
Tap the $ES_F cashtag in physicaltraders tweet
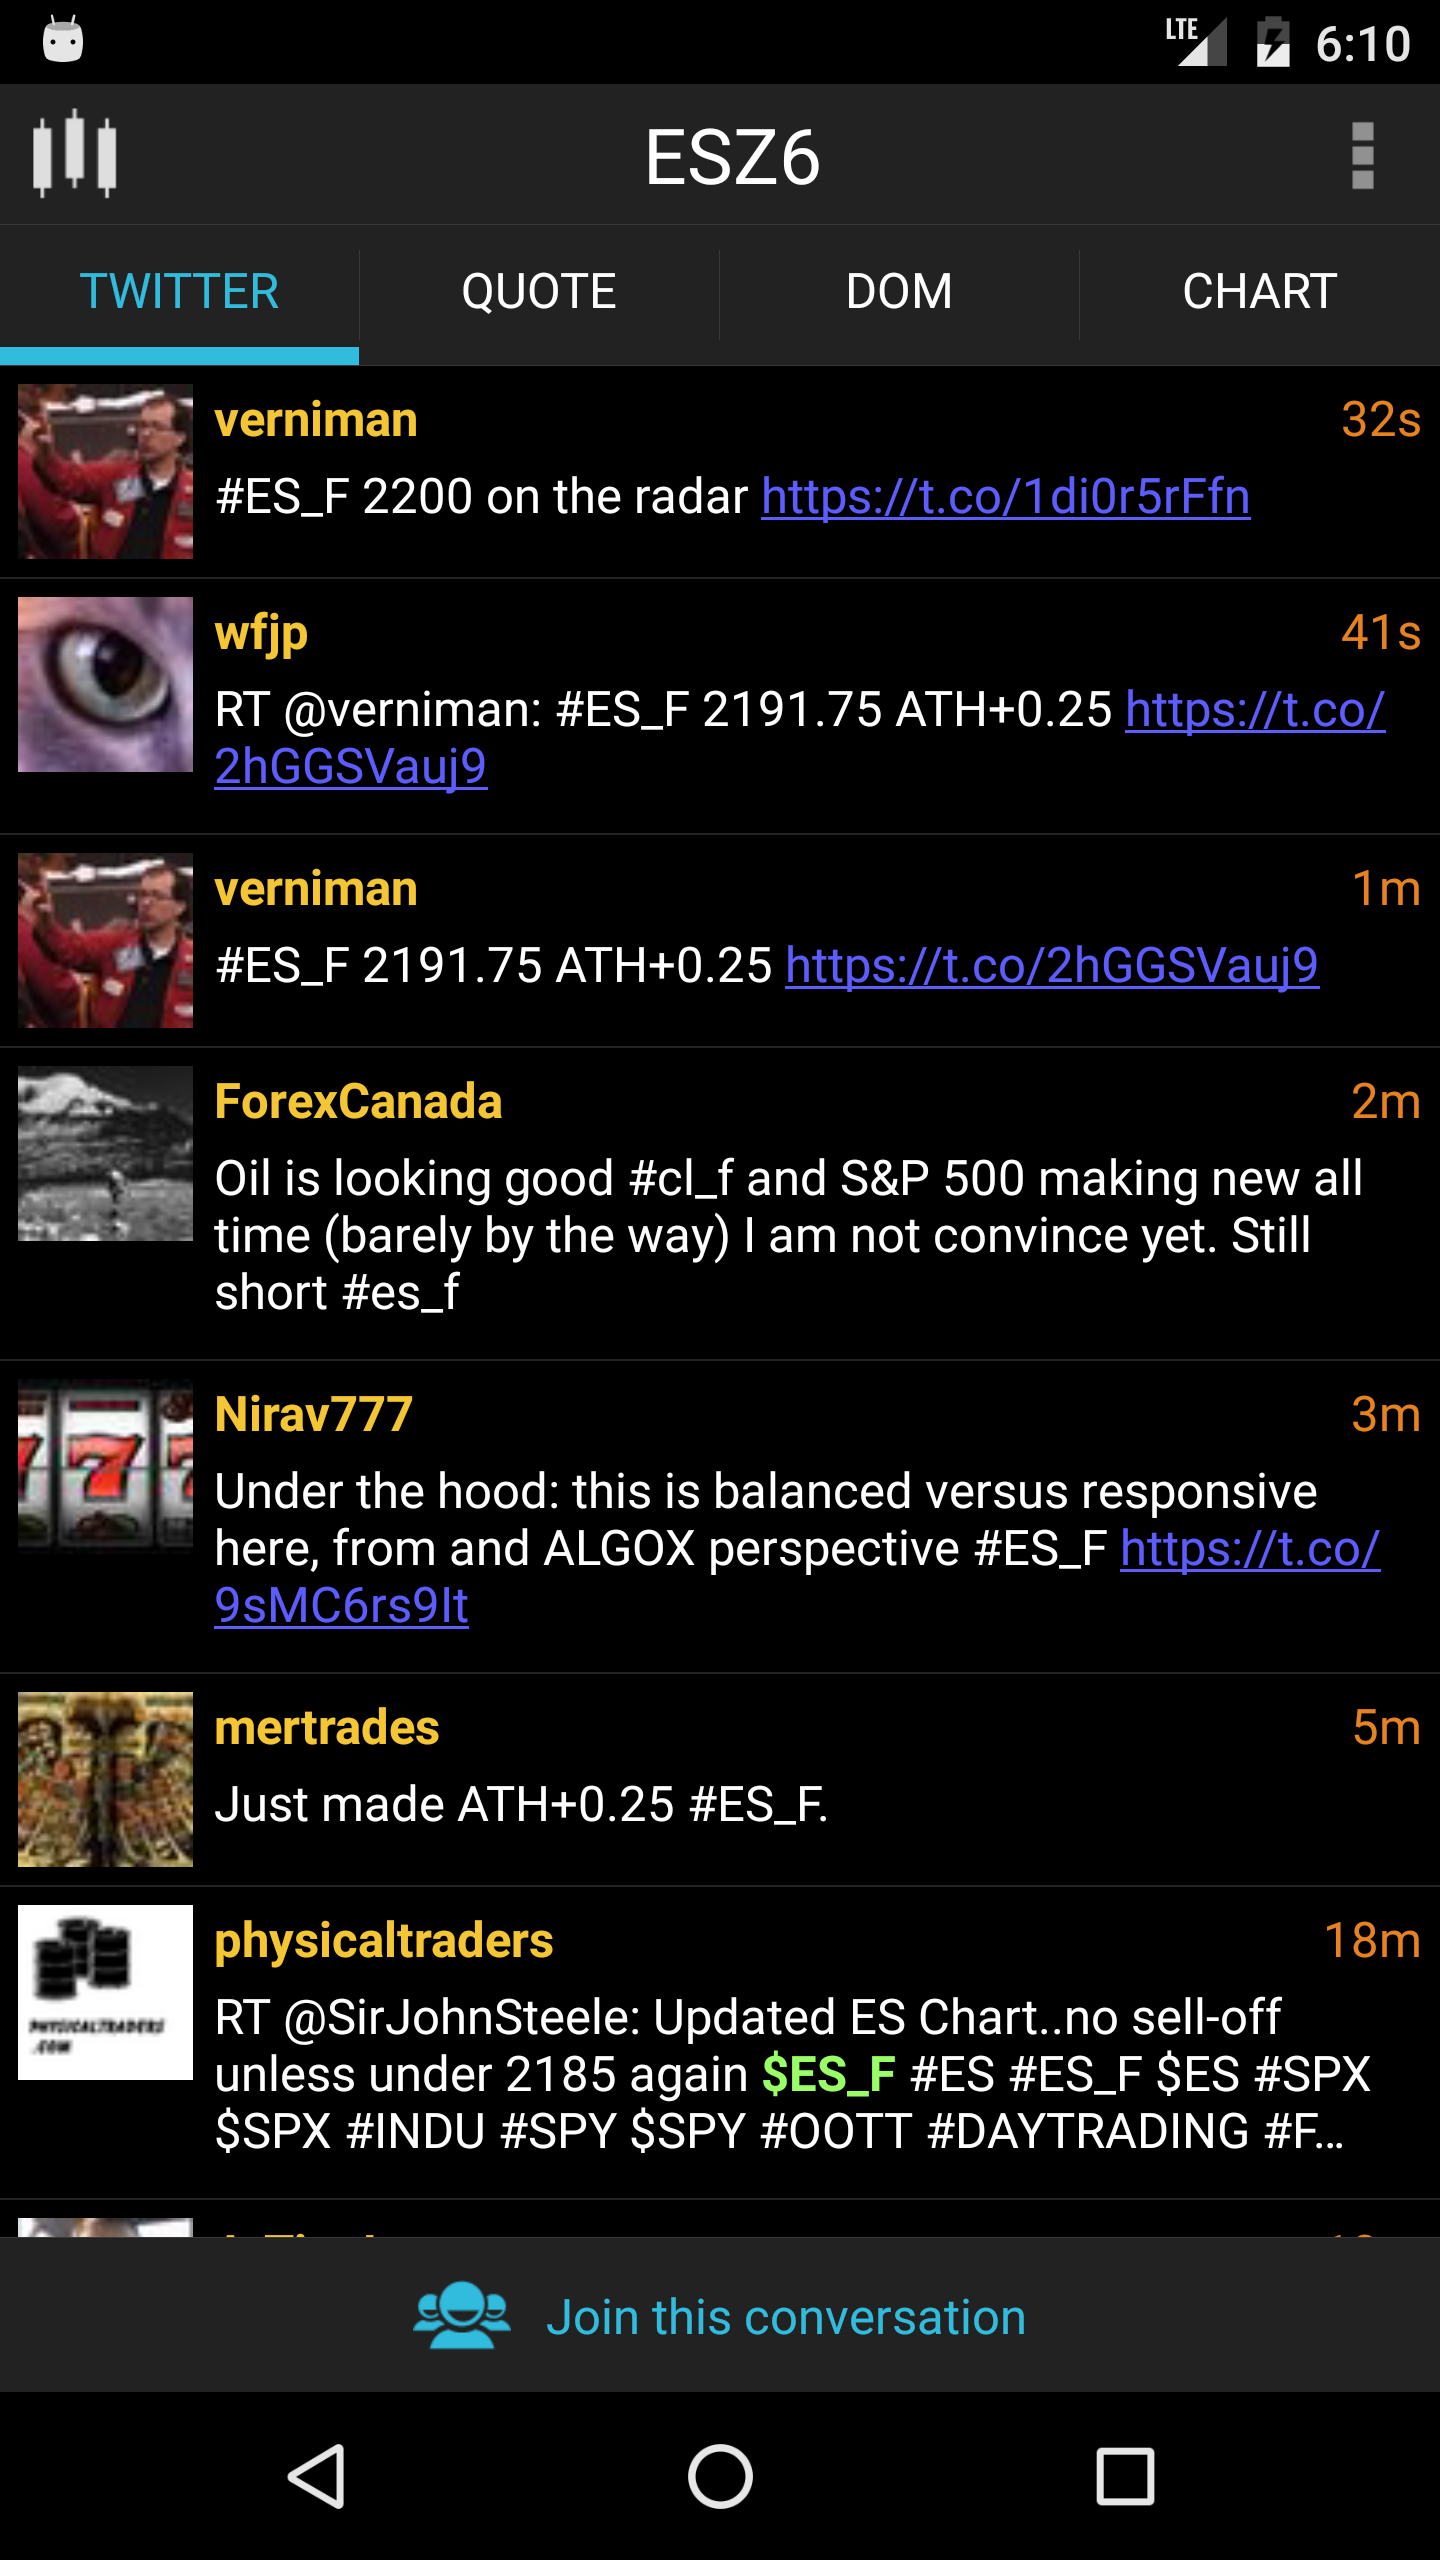click(x=828, y=2075)
